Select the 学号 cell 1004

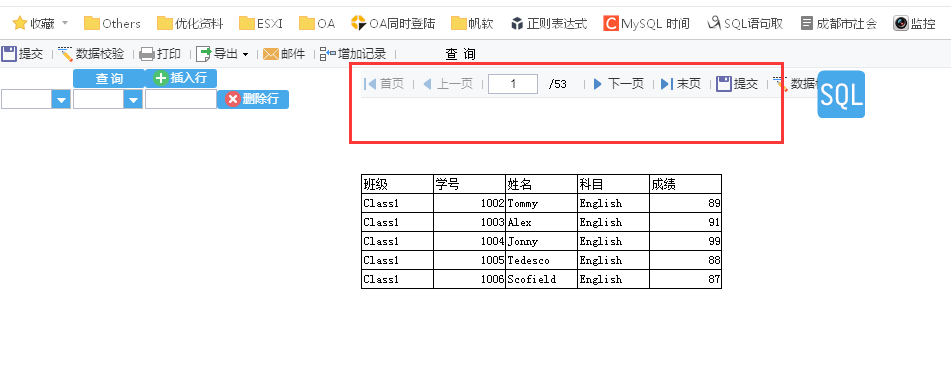pos(469,241)
